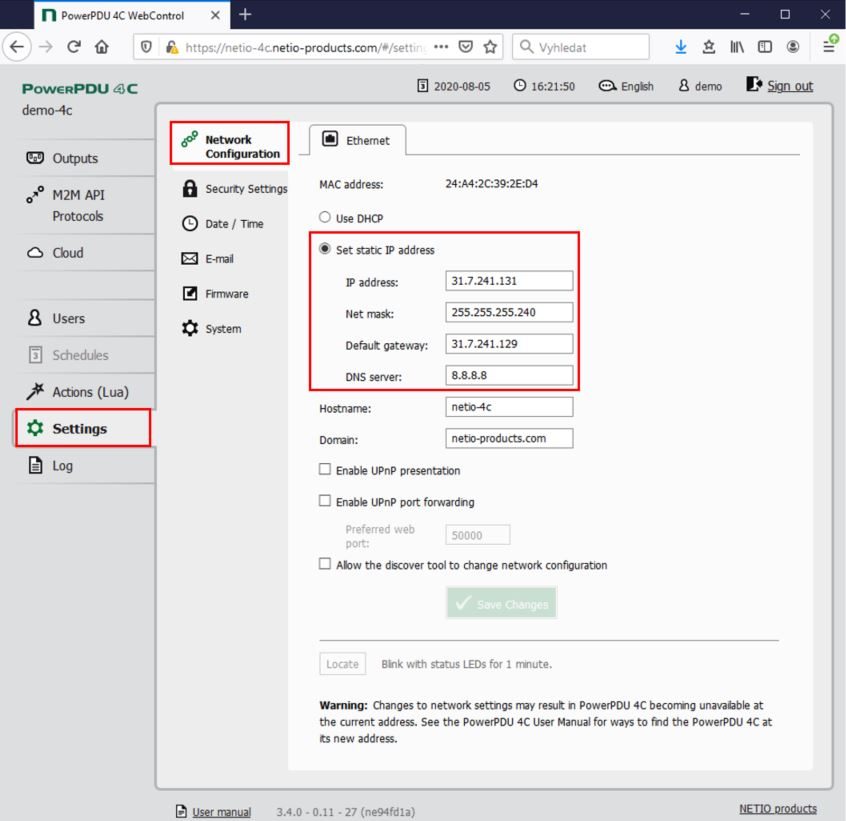Screen dimensions: 846x821
Task: Select the Use DHCP radio button
Action: [x=324, y=218]
